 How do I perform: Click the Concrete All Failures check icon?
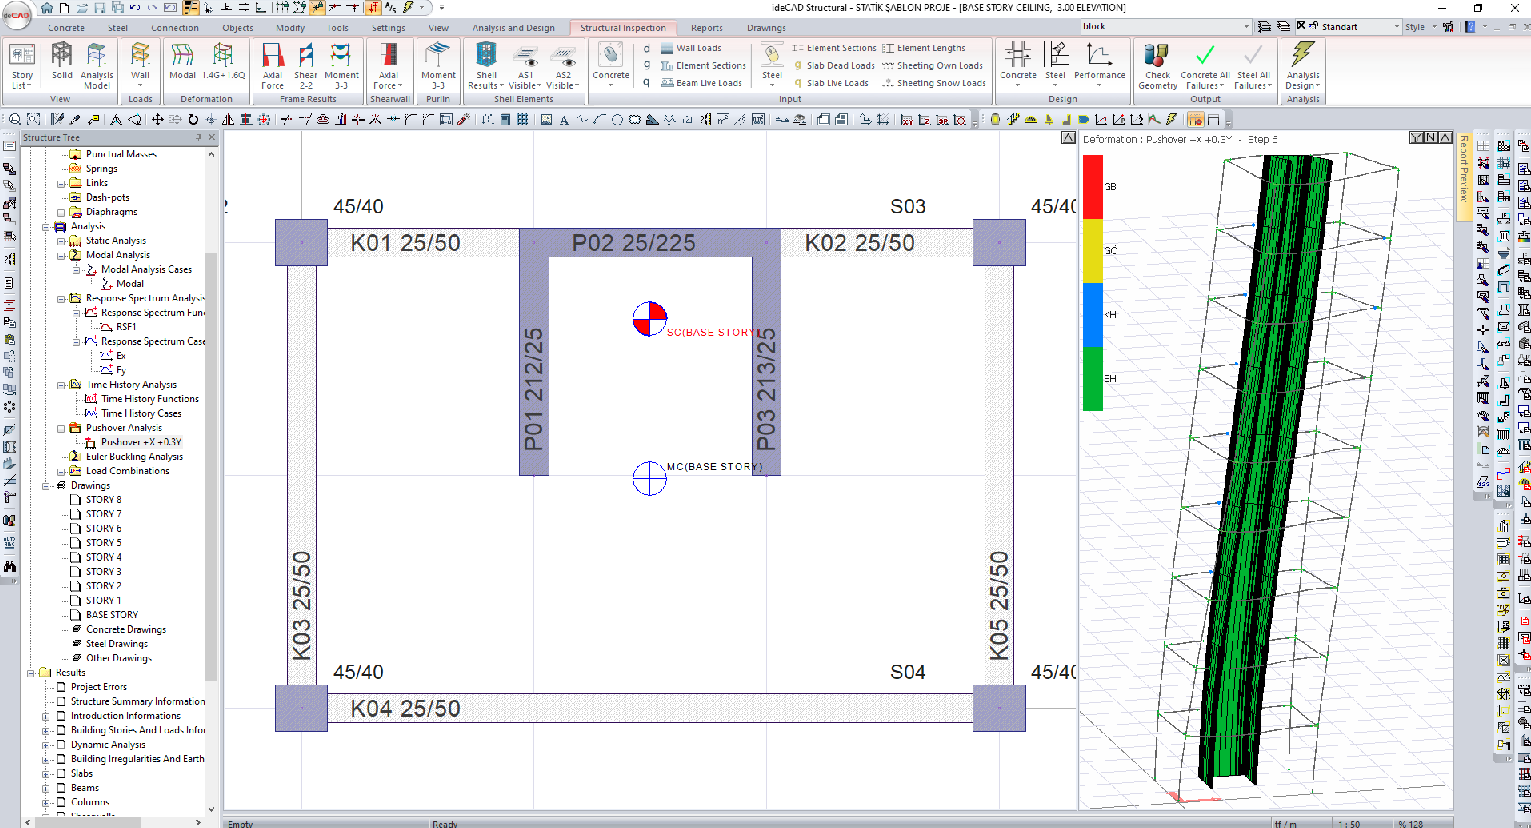tap(1202, 64)
